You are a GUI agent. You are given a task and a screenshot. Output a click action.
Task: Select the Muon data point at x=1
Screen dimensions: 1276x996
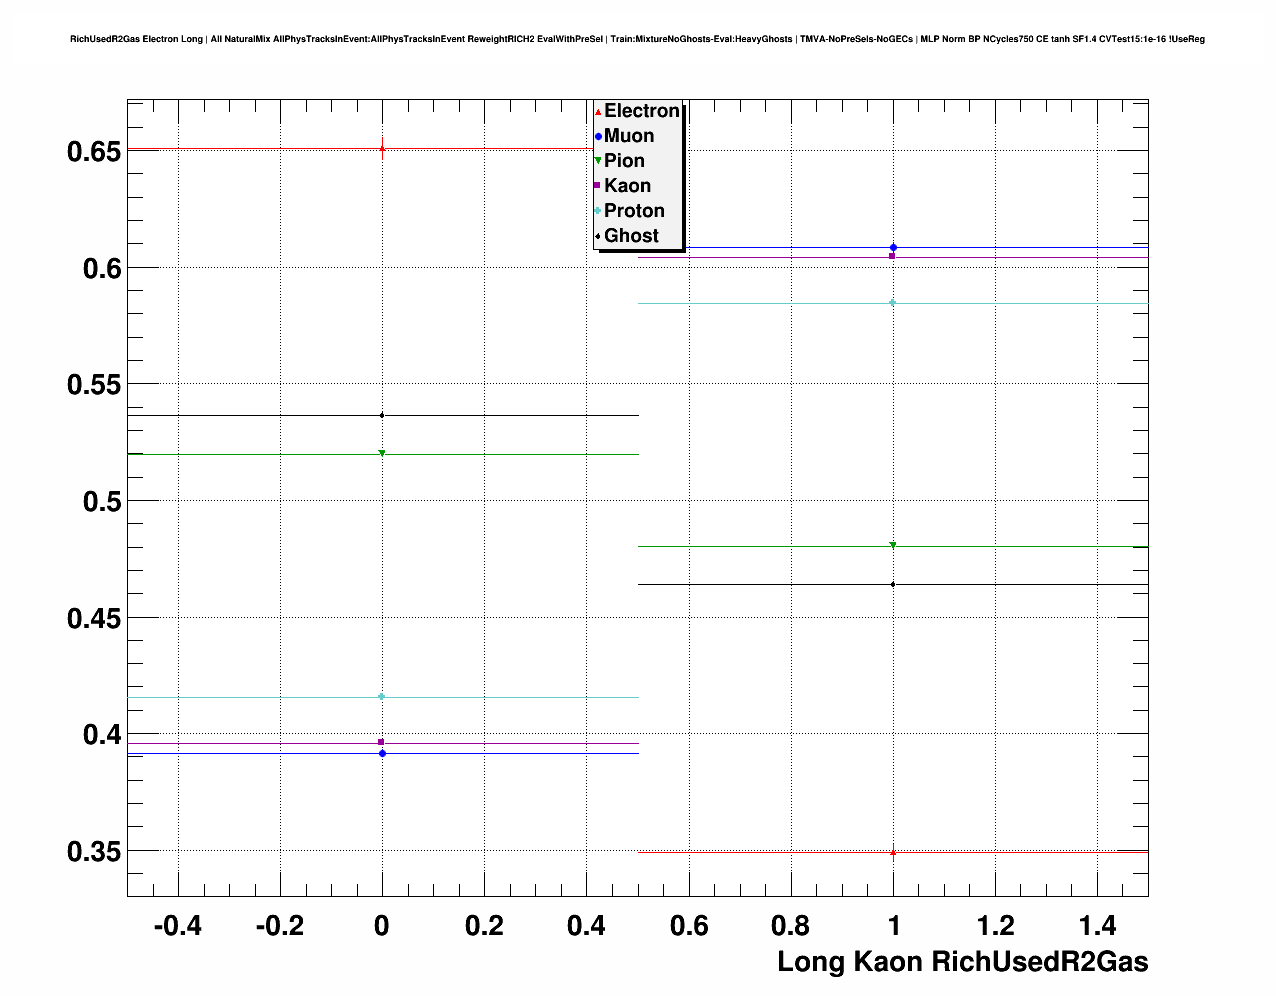click(x=893, y=247)
